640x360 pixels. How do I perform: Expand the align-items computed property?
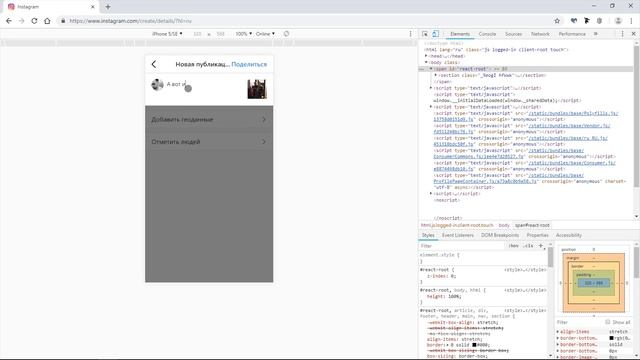(x=558, y=332)
